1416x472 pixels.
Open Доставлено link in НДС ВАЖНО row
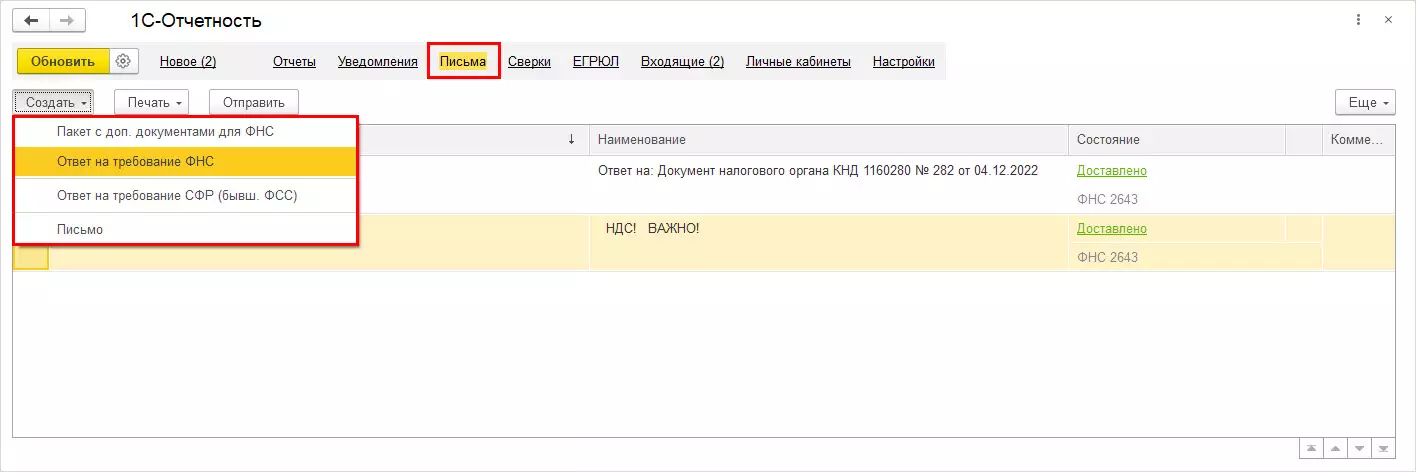(x=1111, y=229)
